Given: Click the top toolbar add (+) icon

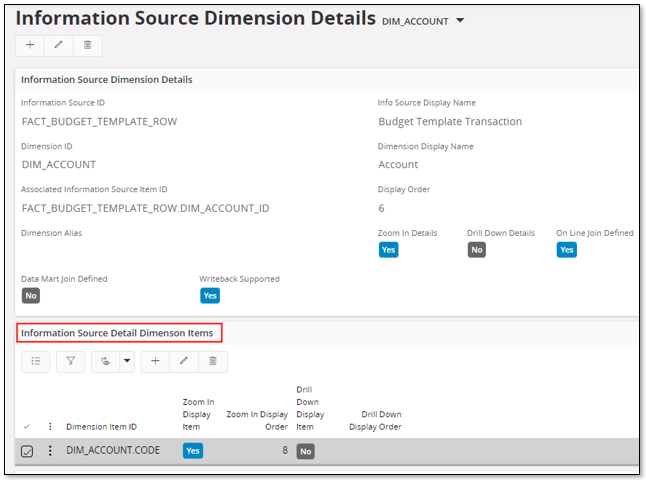Looking at the screenshot, I should (x=30, y=45).
